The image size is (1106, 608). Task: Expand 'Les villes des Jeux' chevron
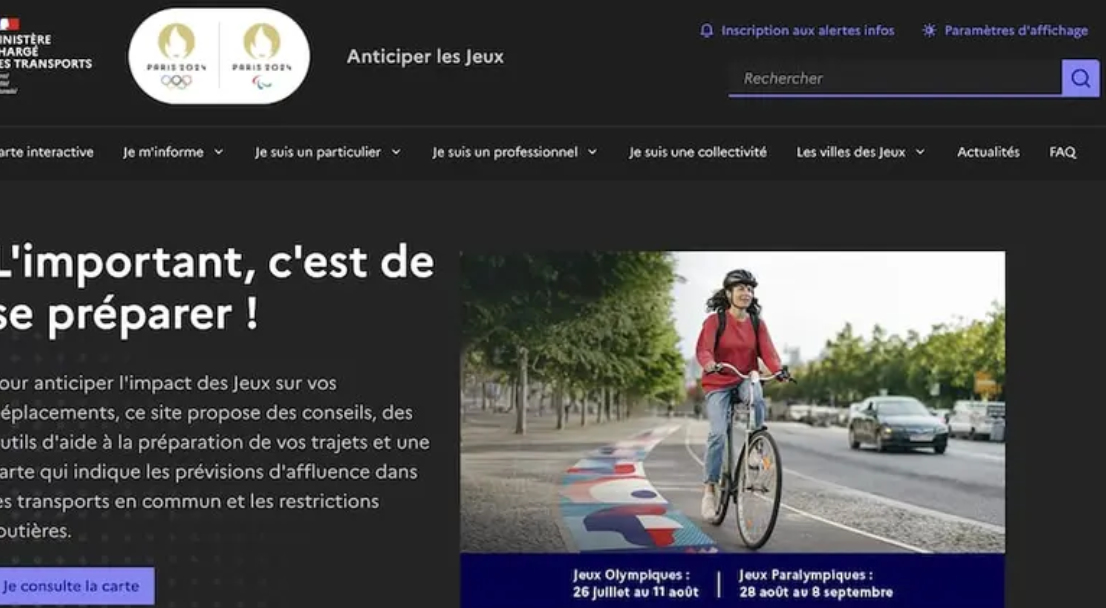click(x=920, y=152)
